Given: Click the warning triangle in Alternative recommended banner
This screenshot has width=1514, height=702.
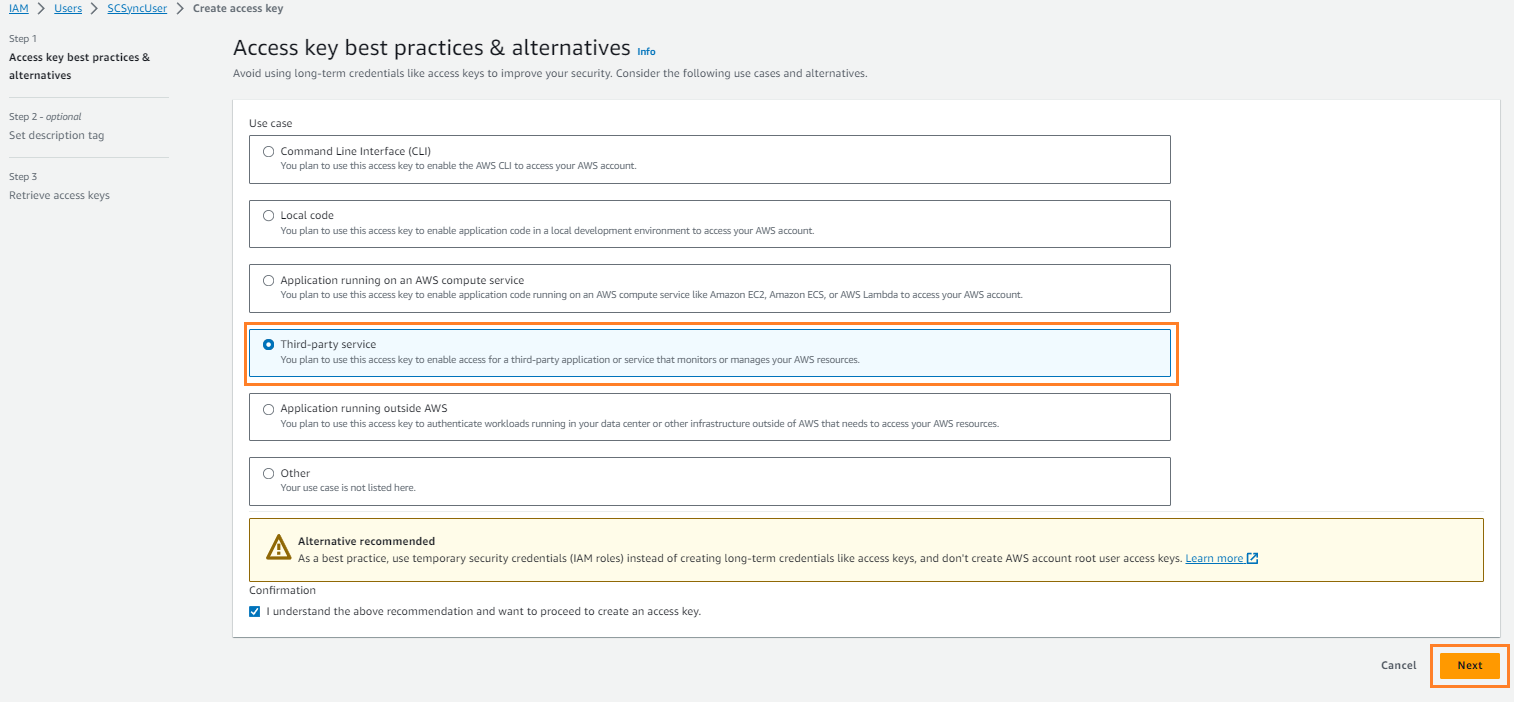Looking at the screenshot, I should (x=277, y=546).
